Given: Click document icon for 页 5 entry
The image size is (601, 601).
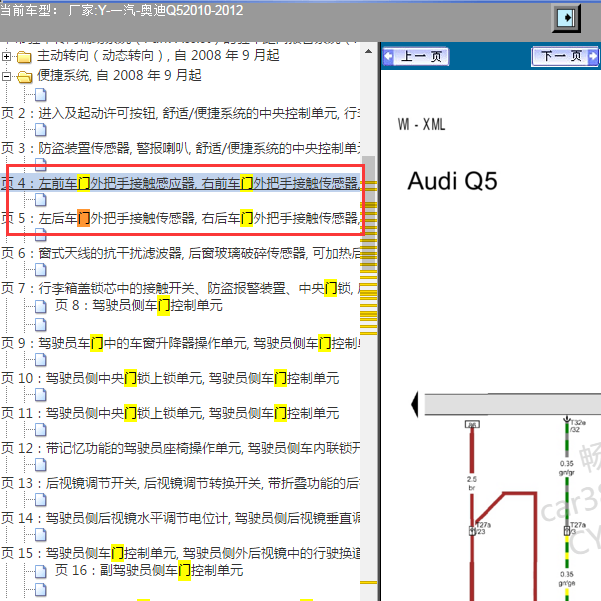Looking at the screenshot, I should [41, 200].
